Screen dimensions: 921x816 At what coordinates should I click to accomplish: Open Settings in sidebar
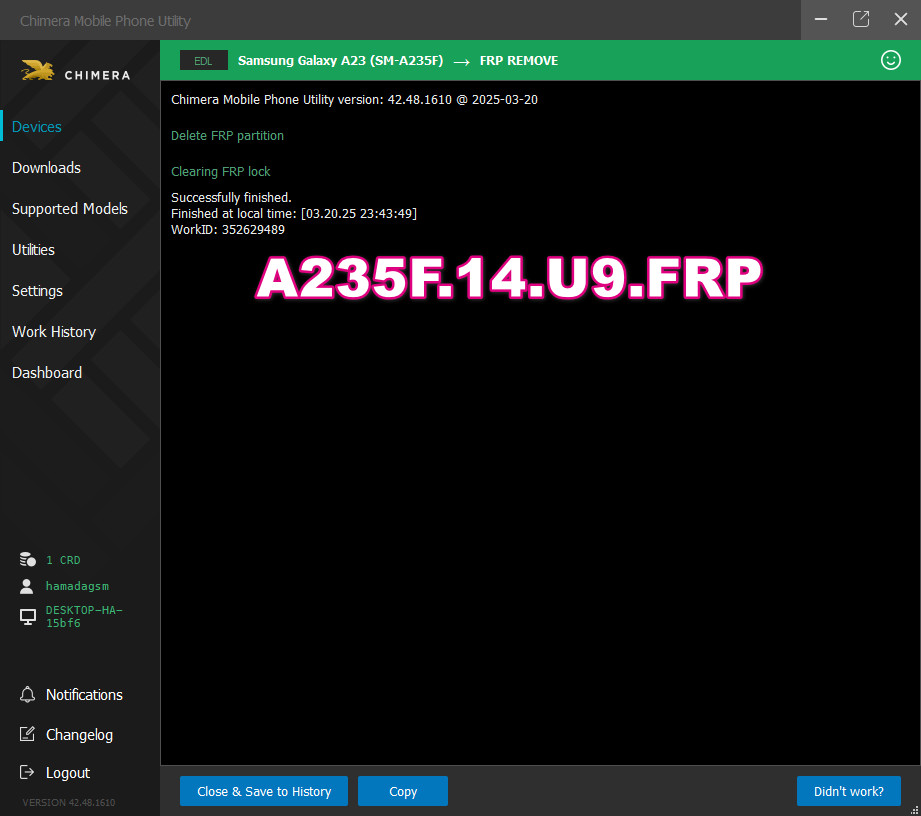(37, 291)
